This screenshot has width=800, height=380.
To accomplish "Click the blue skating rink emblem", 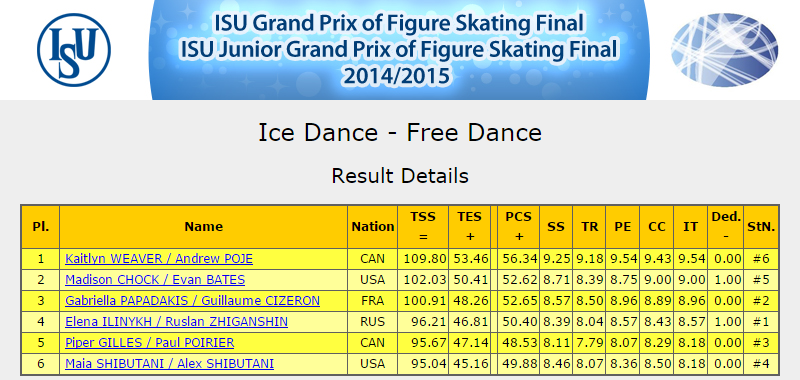I will pyautogui.click(x=724, y=50).
